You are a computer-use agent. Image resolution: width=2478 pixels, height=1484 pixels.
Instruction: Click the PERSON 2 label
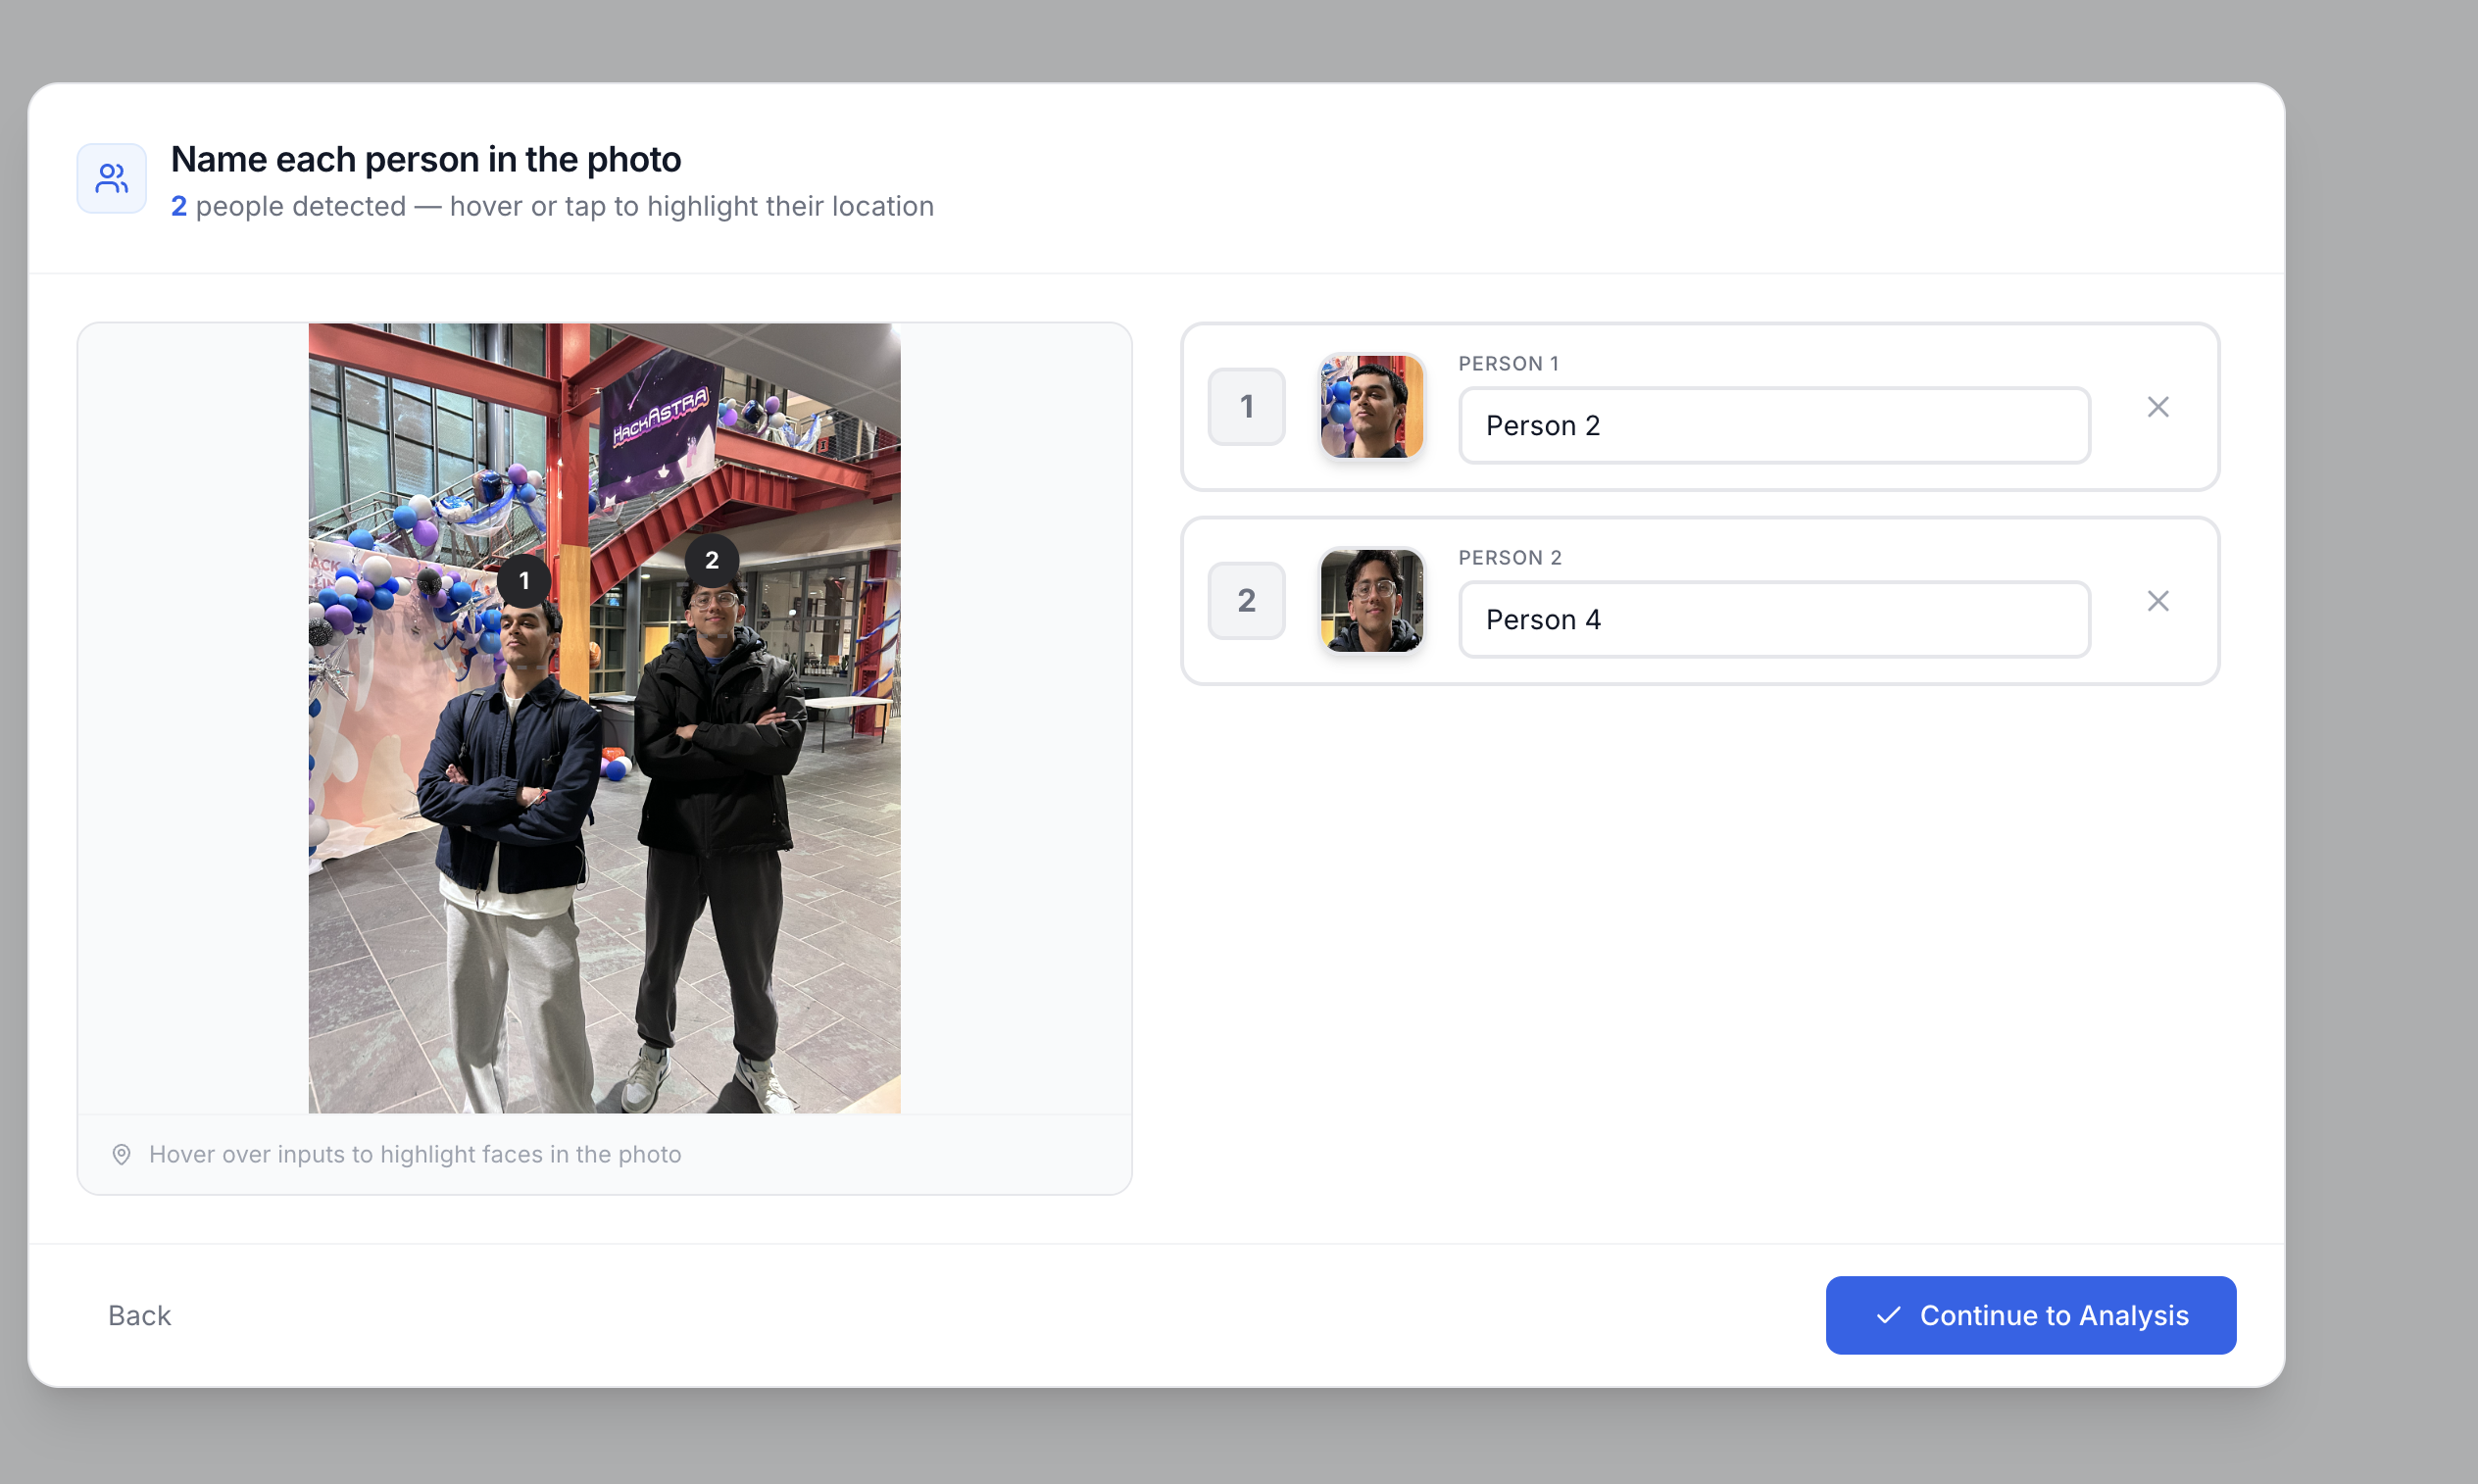[1509, 558]
